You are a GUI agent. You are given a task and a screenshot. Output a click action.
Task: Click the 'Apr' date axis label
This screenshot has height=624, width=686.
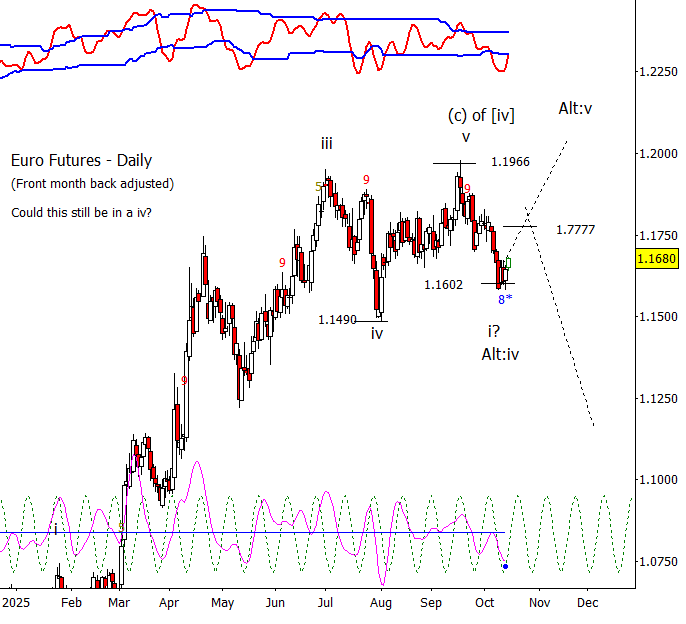point(169,603)
